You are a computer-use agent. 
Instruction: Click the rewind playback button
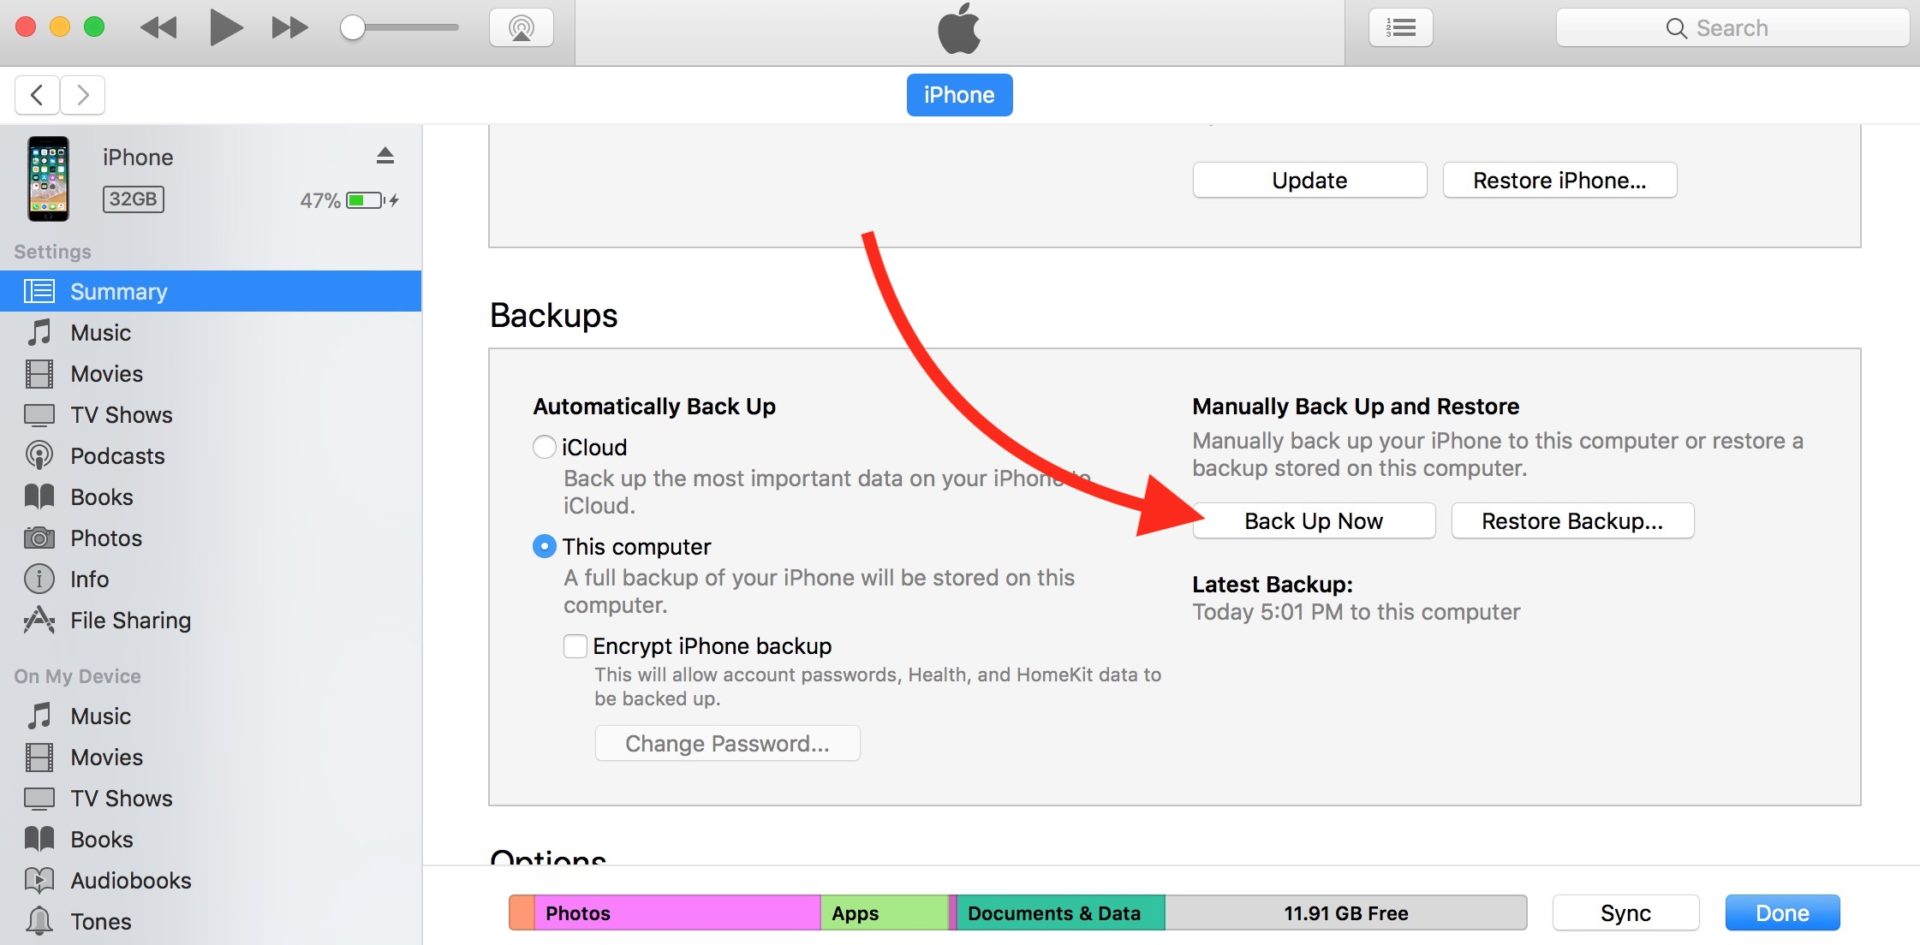pyautogui.click(x=158, y=27)
